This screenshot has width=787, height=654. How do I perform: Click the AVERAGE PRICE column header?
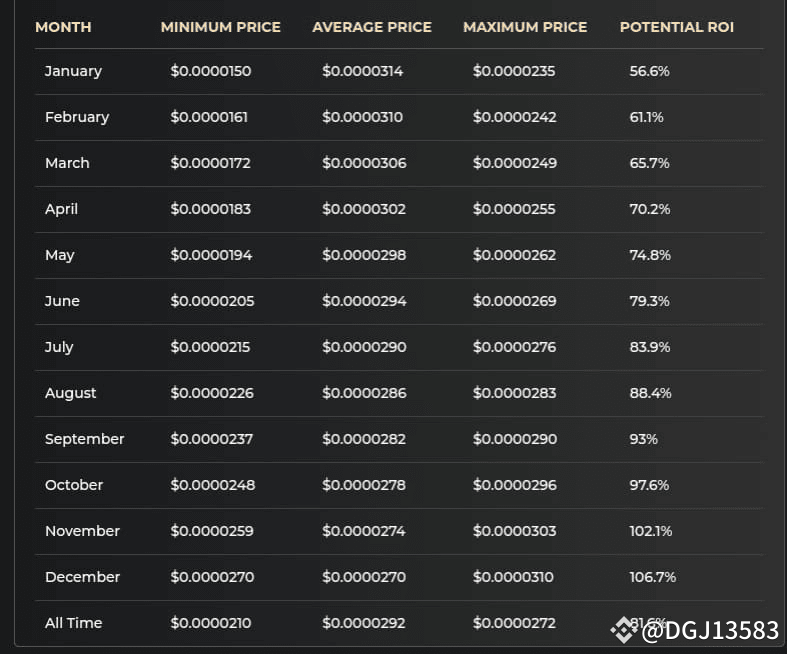tap(372, 27)
